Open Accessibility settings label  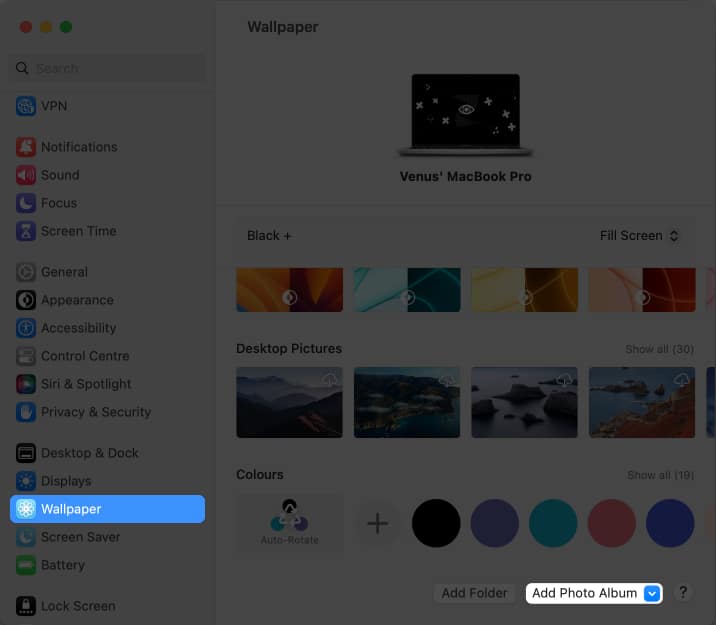pos(79,328)
